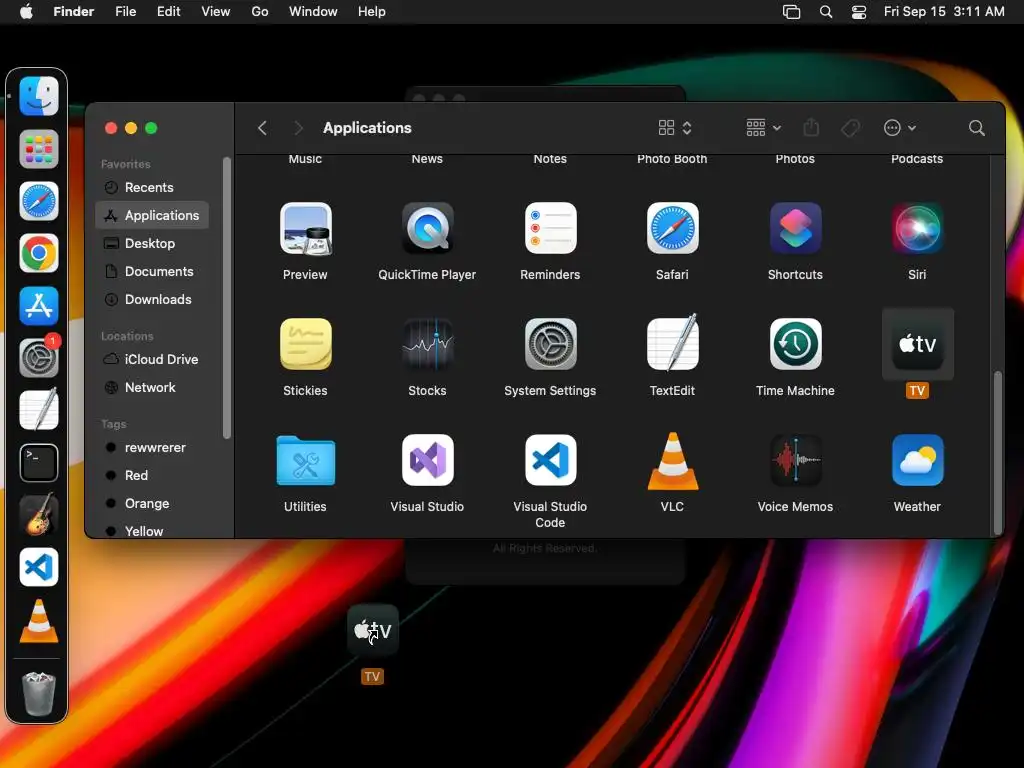Open Launchpad from the Dock
Viewport: 1024px width, 768px height.
(39, 149)
